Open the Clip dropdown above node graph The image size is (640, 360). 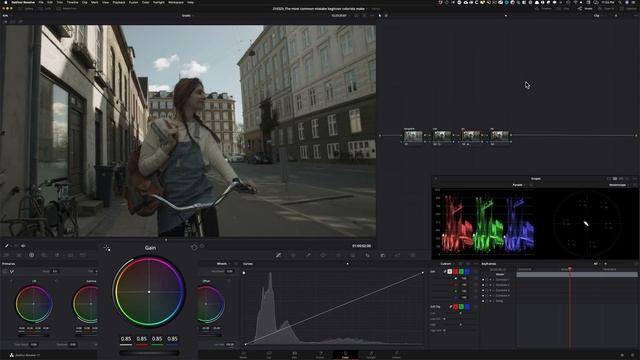[x=599, y=16]
